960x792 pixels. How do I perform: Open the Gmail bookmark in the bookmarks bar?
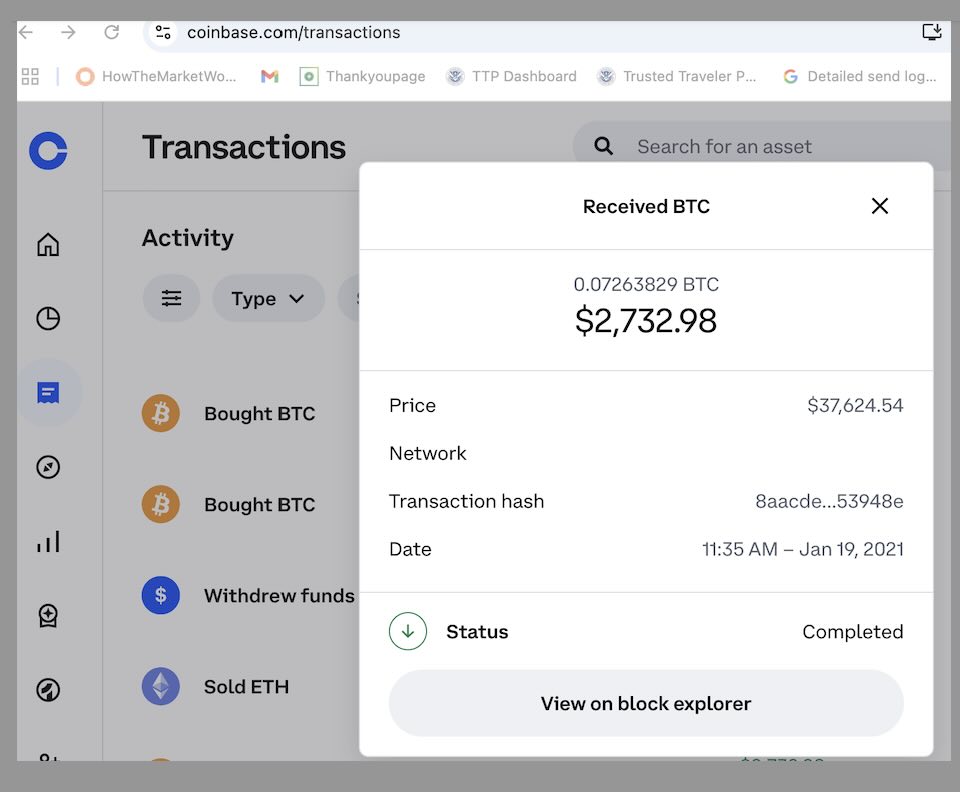[x=269, y=76]
